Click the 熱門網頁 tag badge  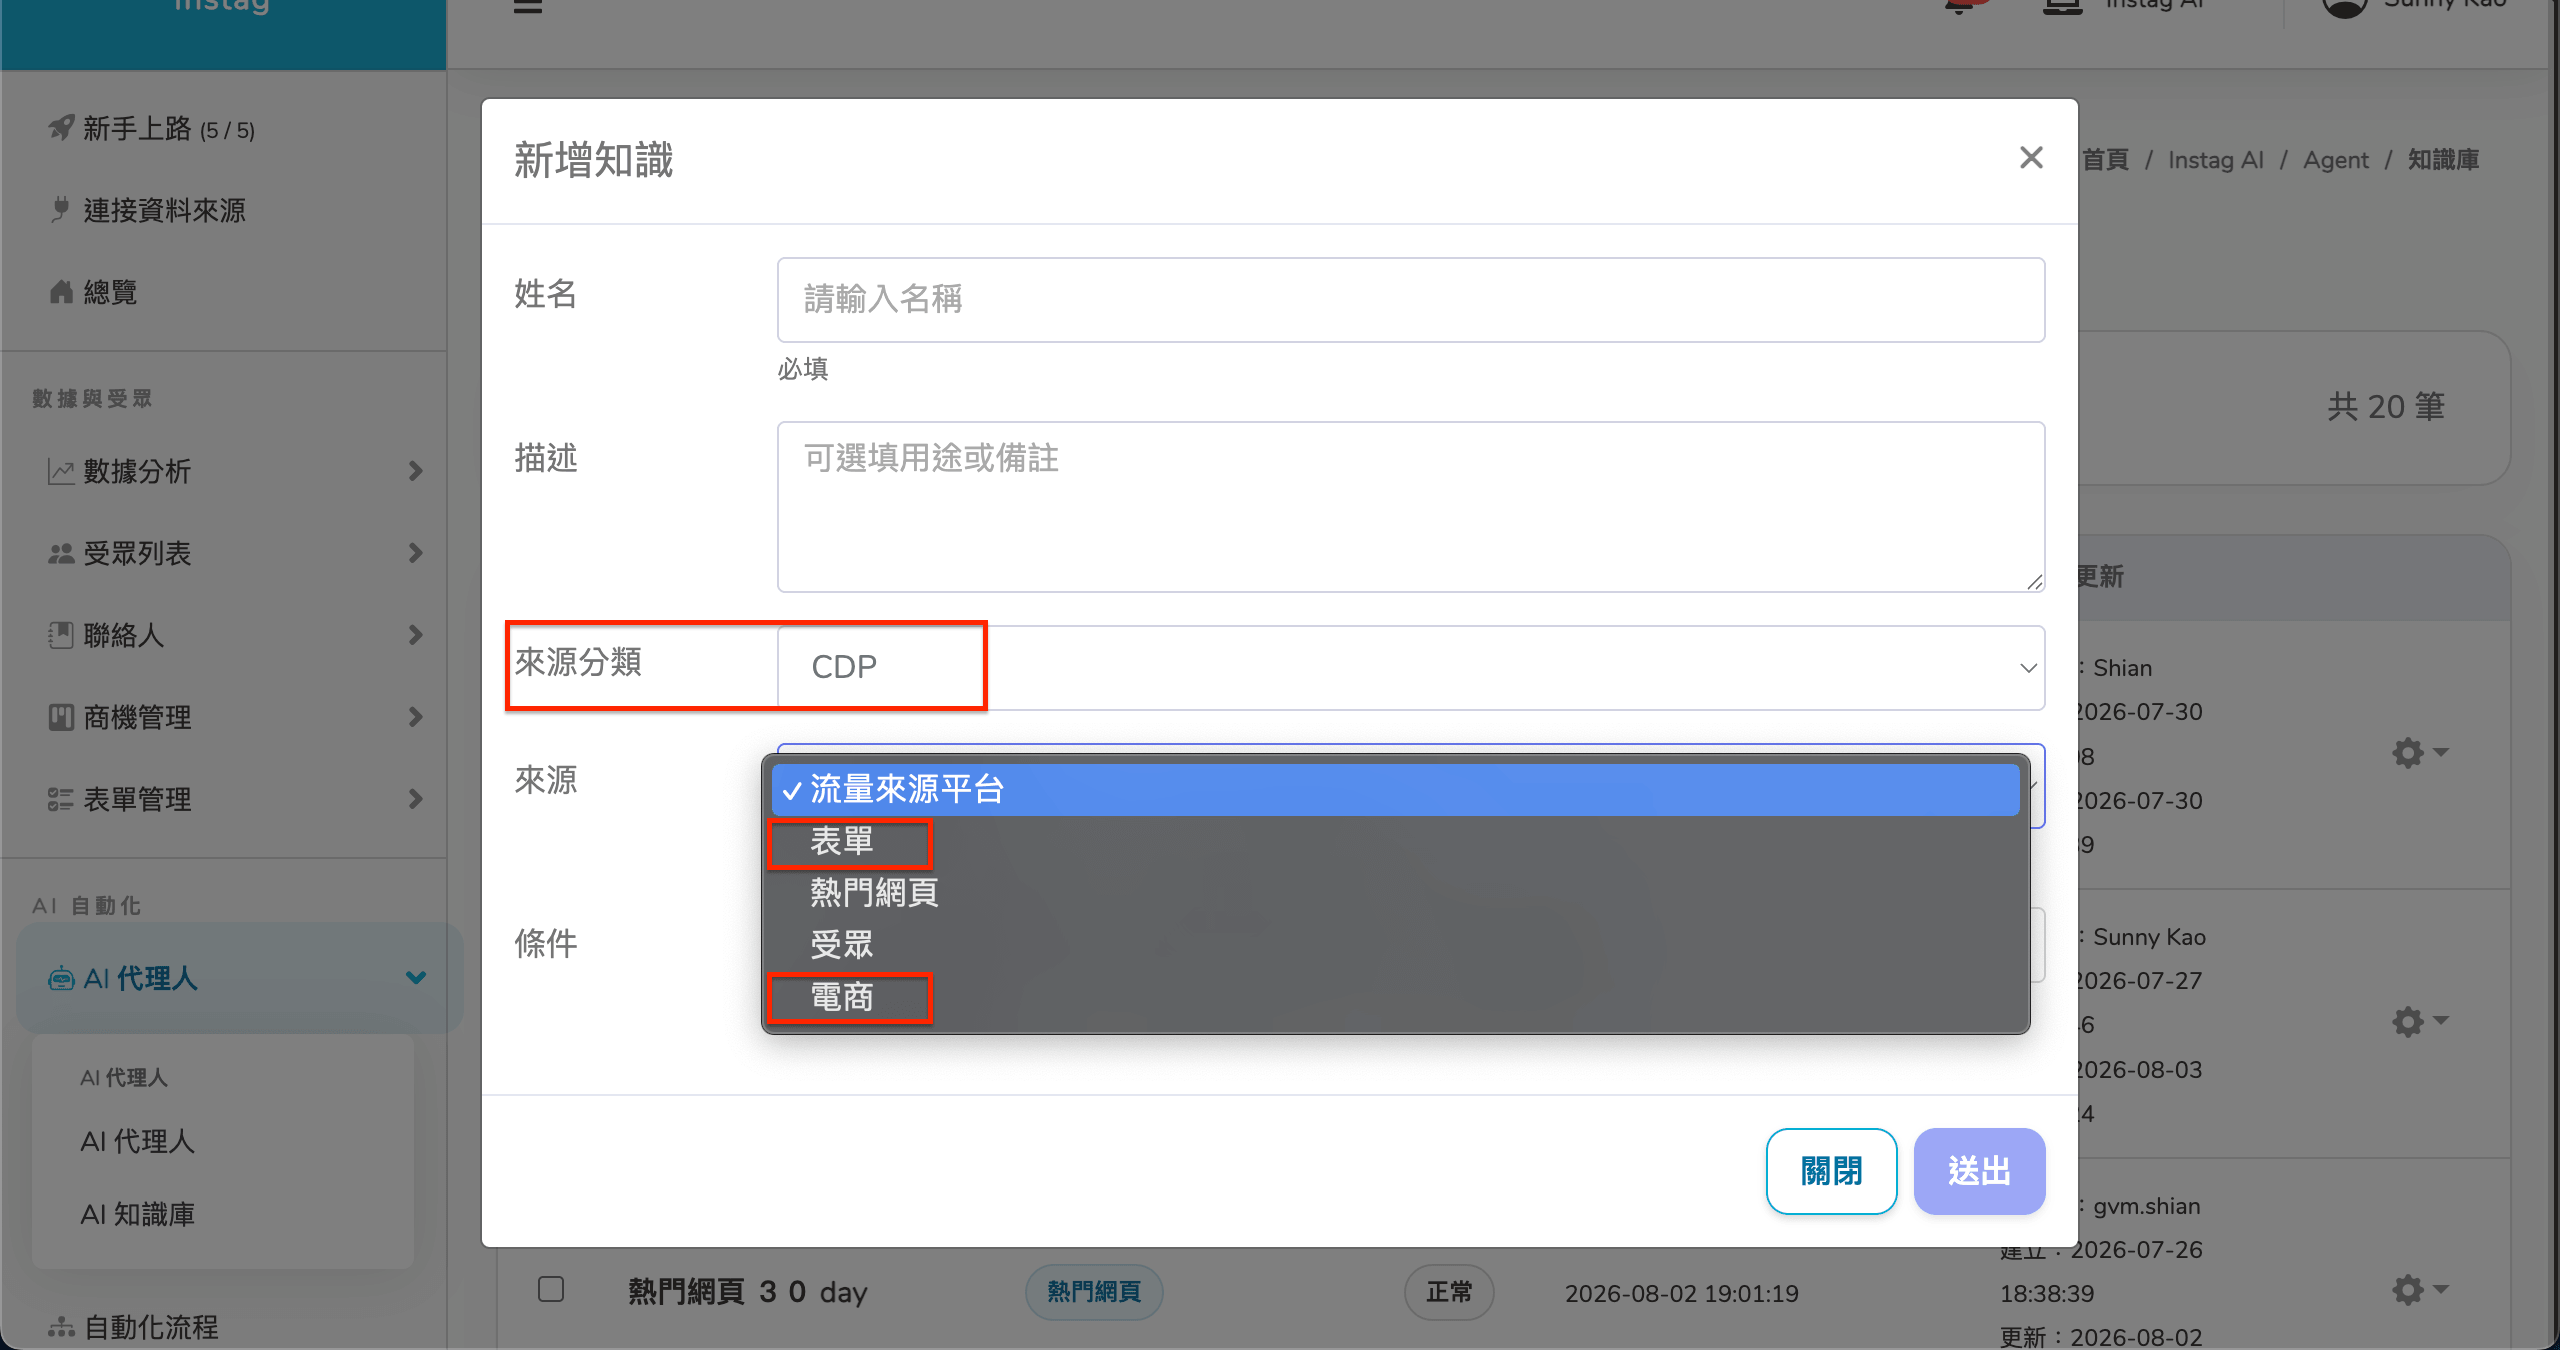[1094, 1293]
